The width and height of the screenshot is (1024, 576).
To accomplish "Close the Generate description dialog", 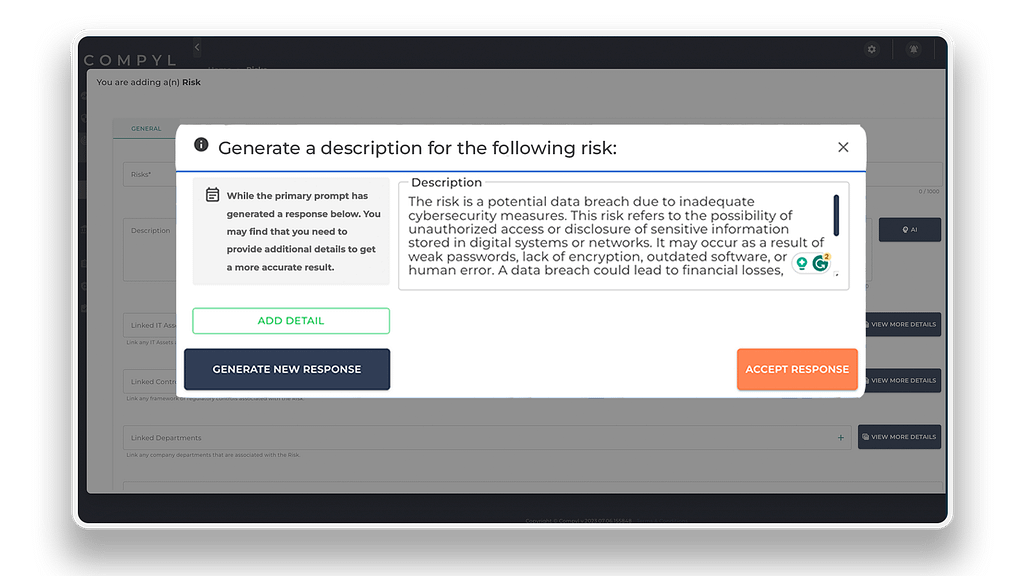I will [x=843, y=147].
